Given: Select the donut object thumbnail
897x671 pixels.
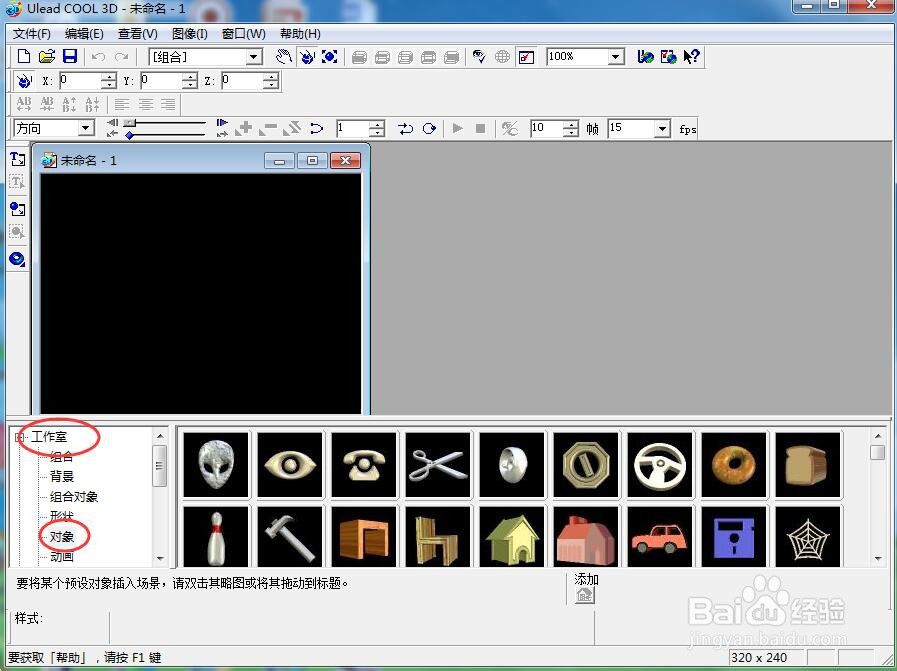Looking at the screenshot, I should [x=734, y=464].
